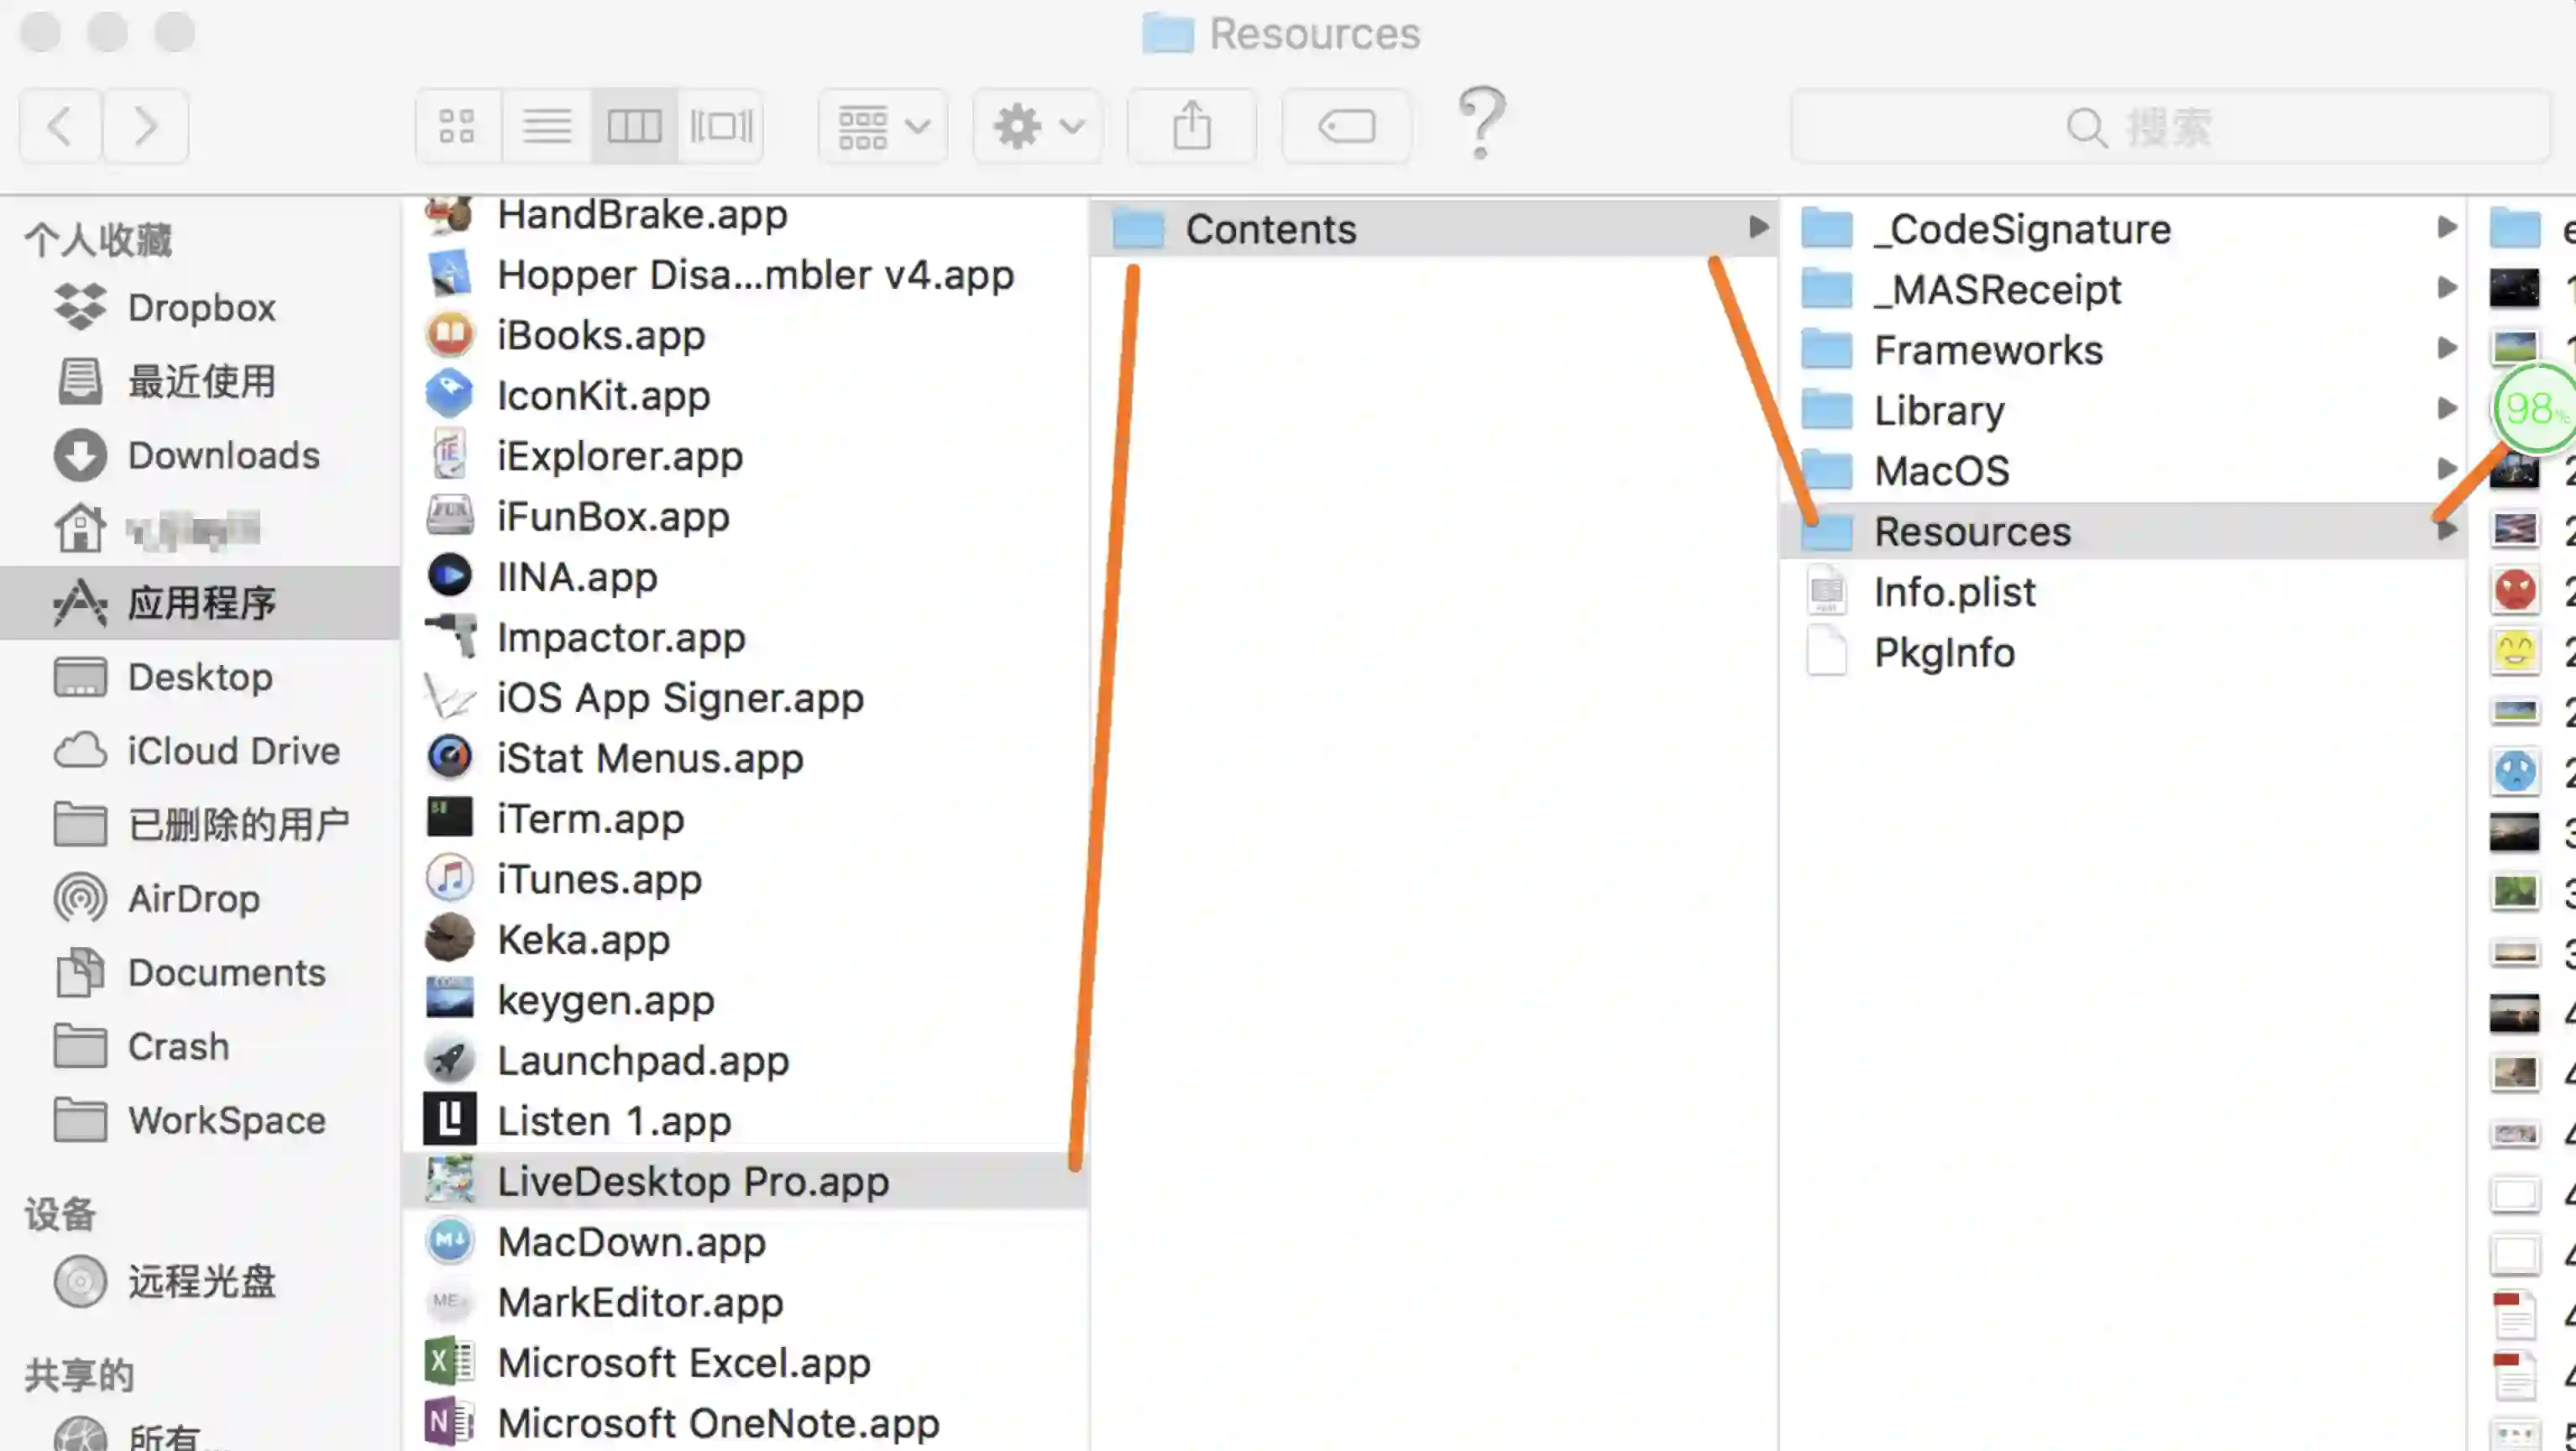Click the question mark toolbar icon

[x=1480, y=122]
